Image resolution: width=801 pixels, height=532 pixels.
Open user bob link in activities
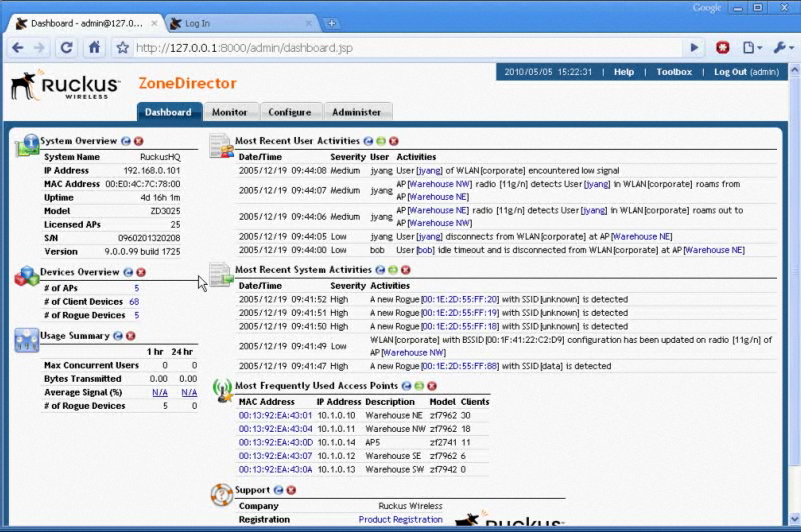point(425,250)
